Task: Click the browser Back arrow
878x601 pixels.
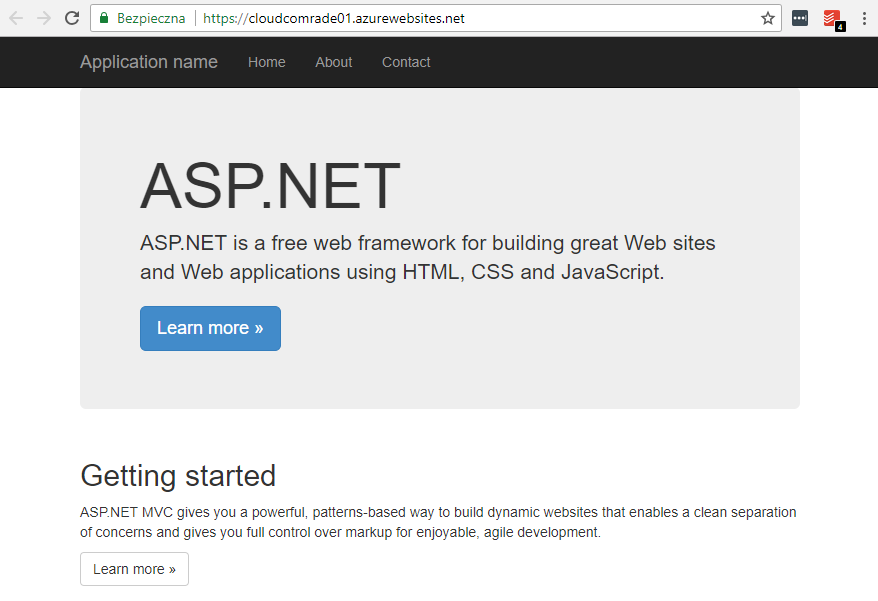Action: click(16, 18)
